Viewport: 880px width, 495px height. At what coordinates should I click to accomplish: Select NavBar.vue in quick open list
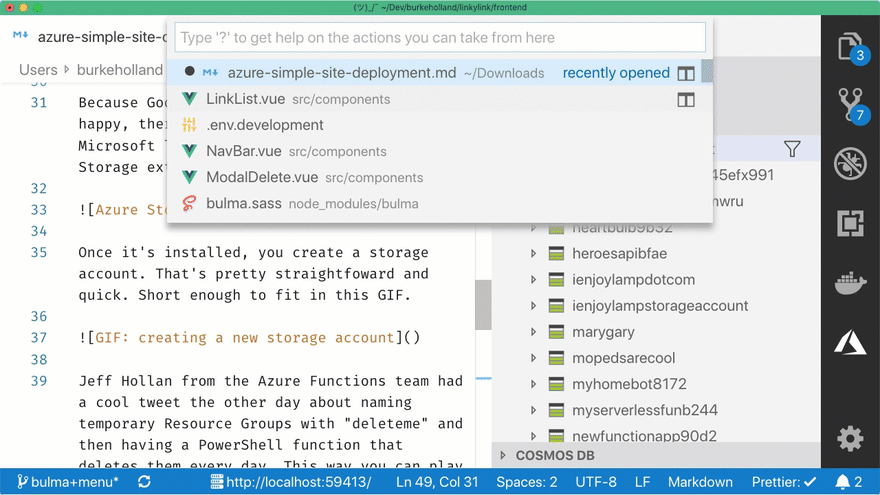439,152
